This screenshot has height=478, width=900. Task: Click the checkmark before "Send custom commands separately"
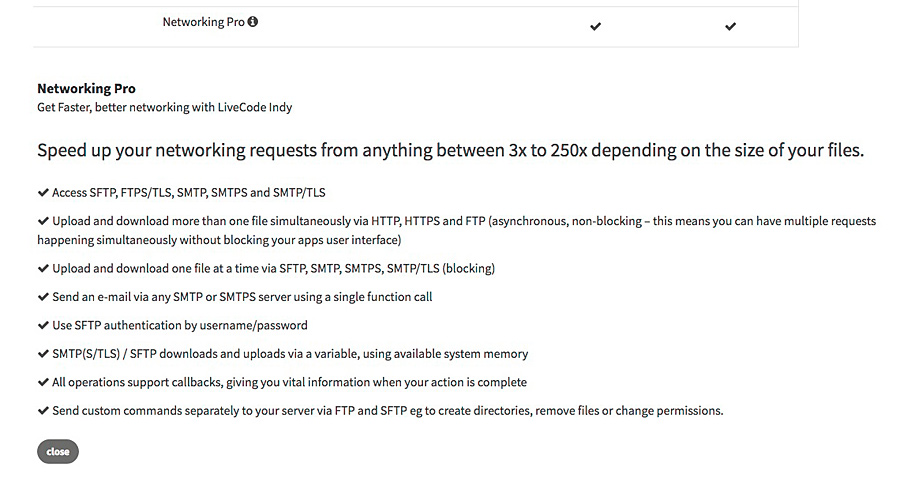43,410
